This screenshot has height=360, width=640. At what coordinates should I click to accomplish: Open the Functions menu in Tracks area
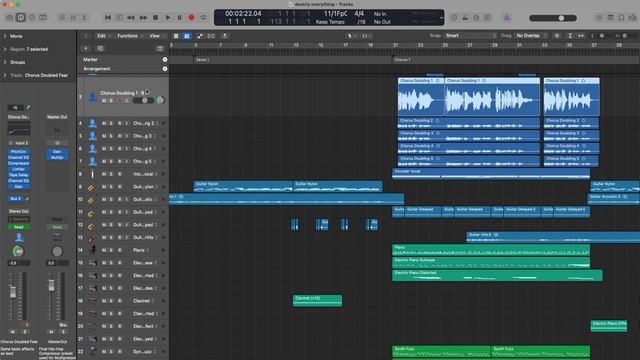(130, 36)
